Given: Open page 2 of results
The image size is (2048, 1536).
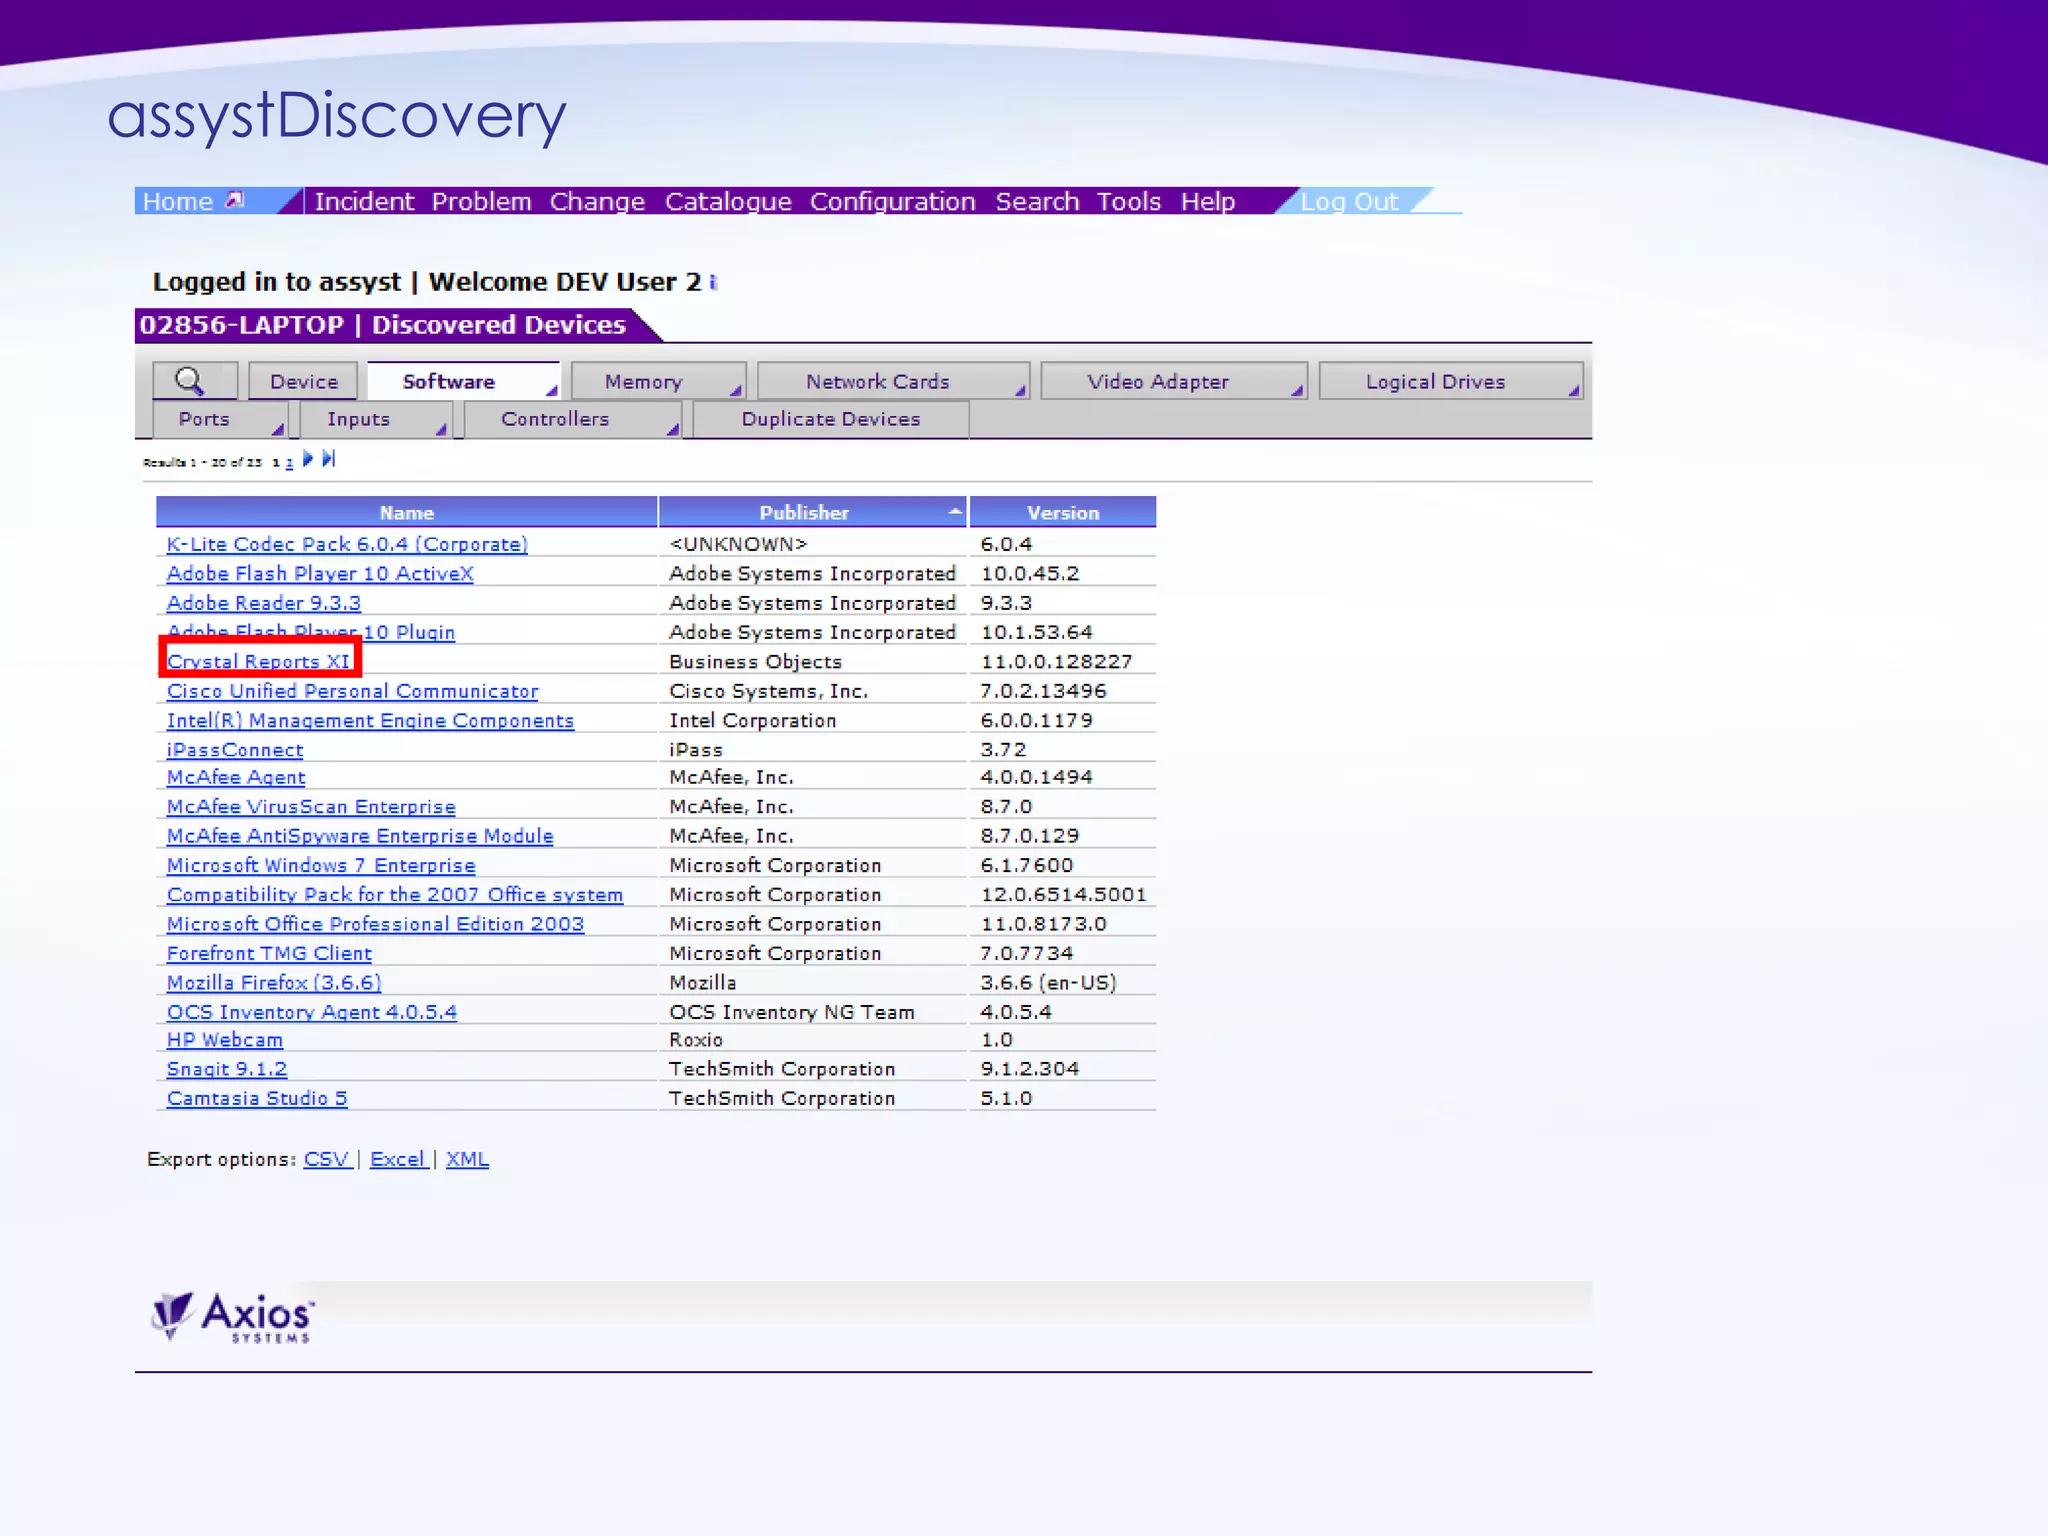Looking at the screenshot, I should tap(289, 463).
